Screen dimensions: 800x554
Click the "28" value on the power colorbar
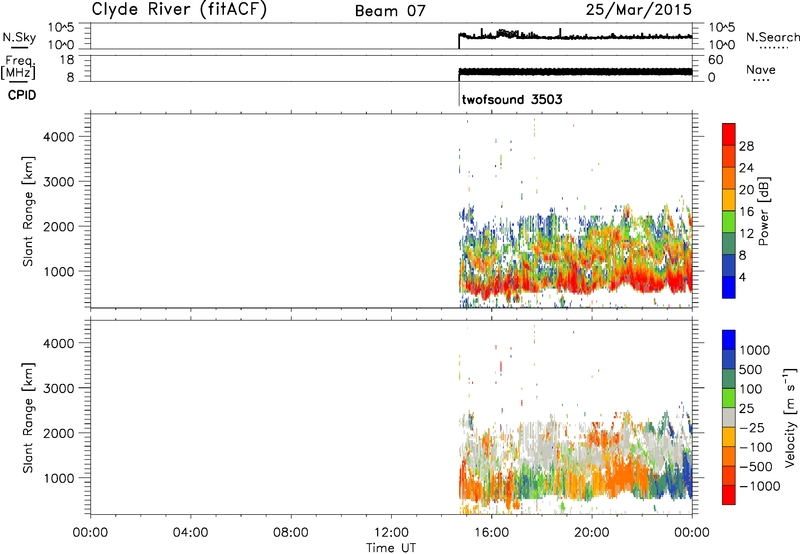point(746,146)
